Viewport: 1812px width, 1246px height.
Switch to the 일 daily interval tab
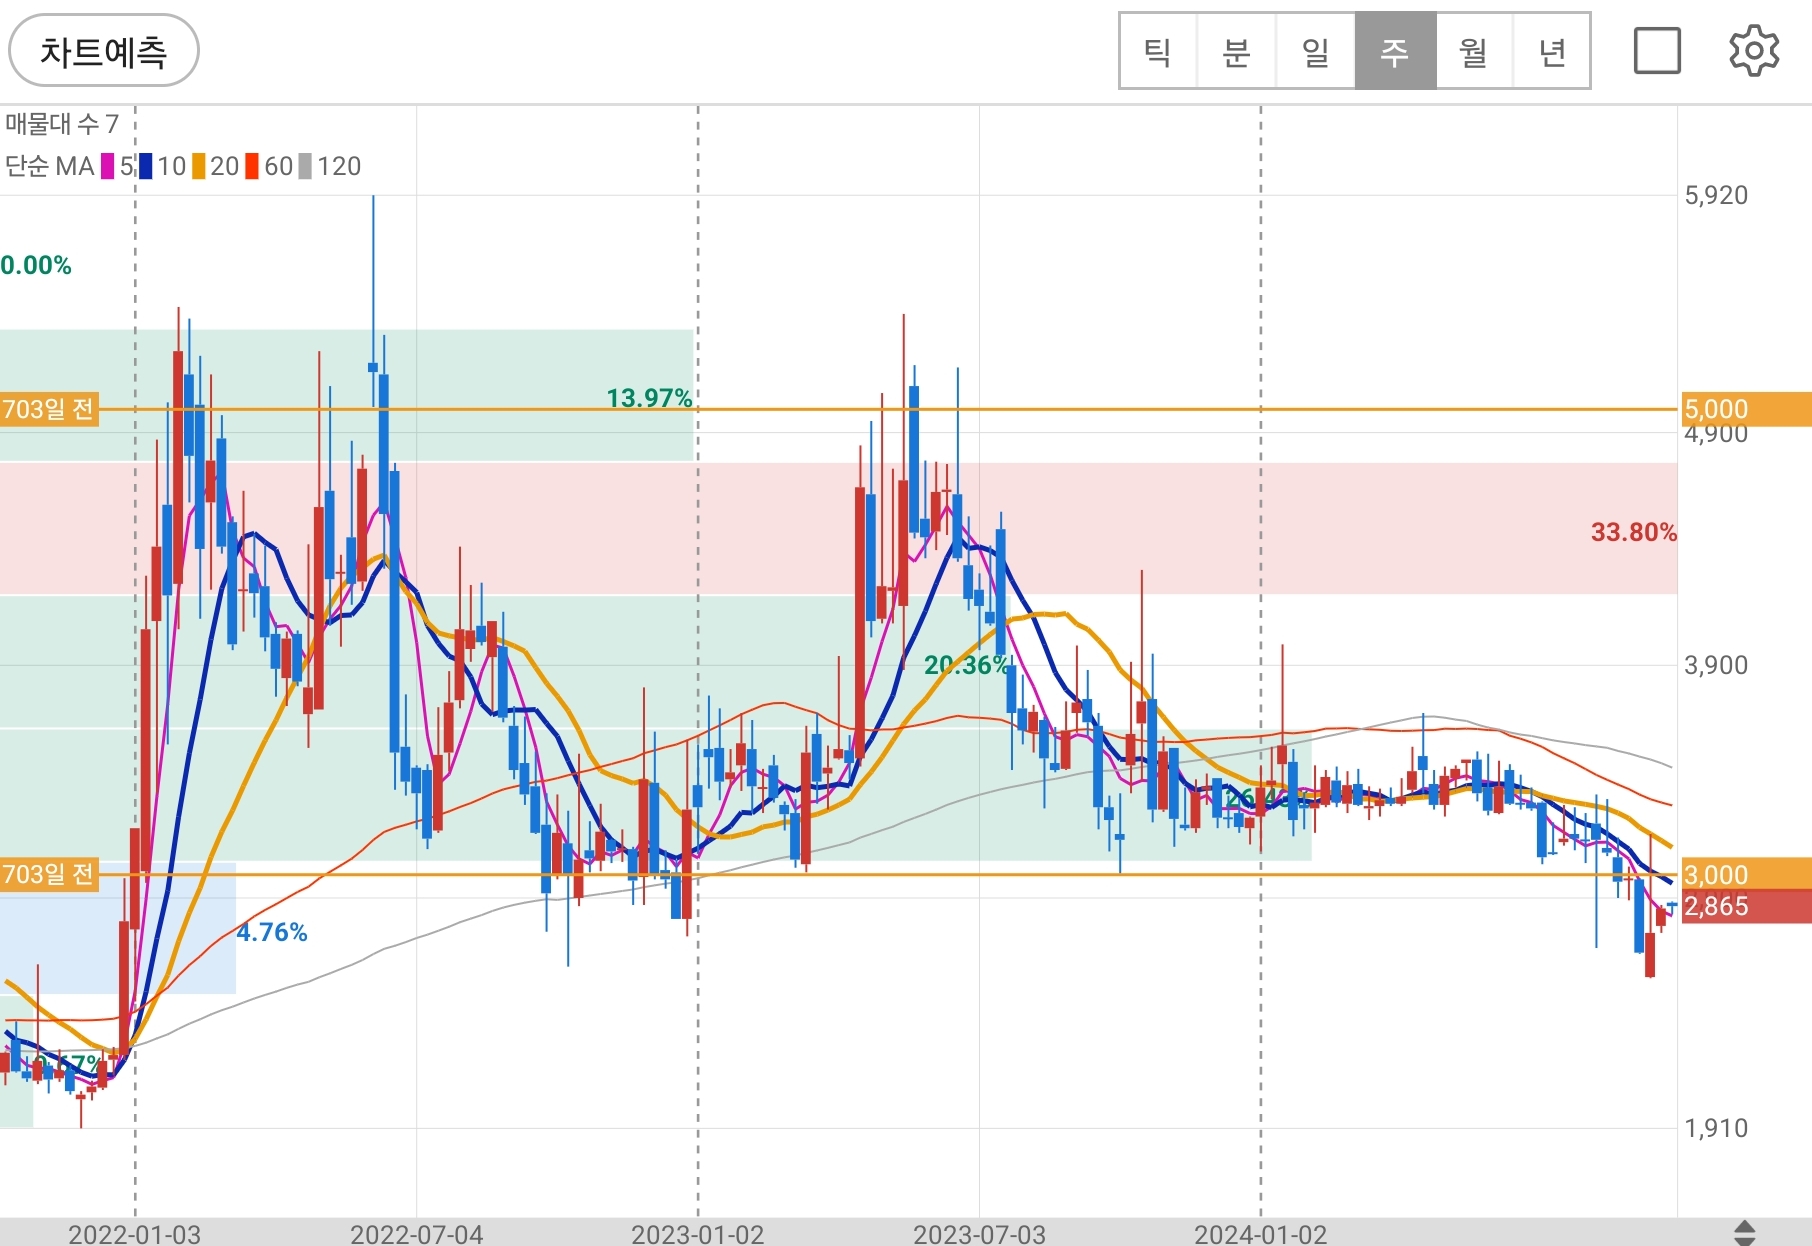(x=1316, y=52)
